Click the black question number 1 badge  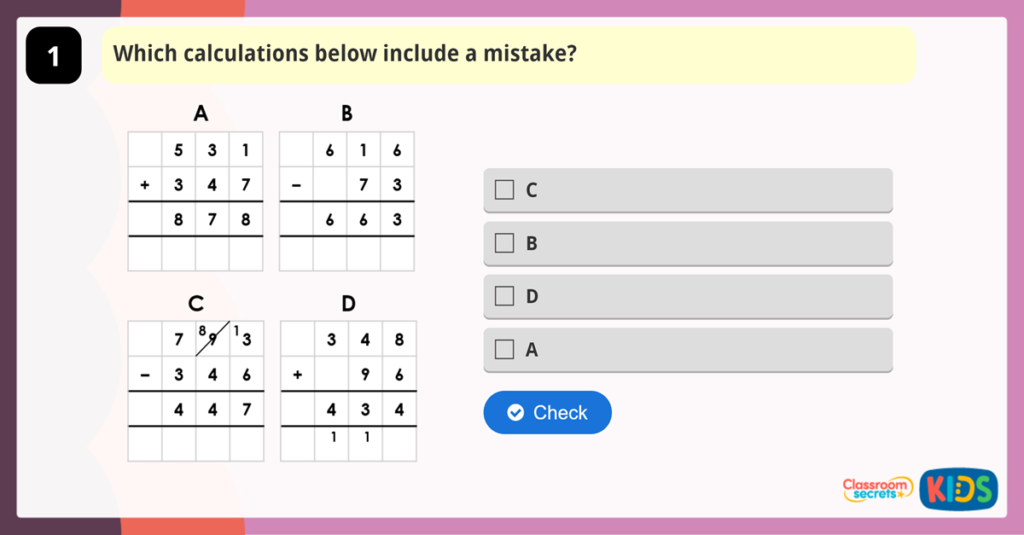(x=53, y=56)
